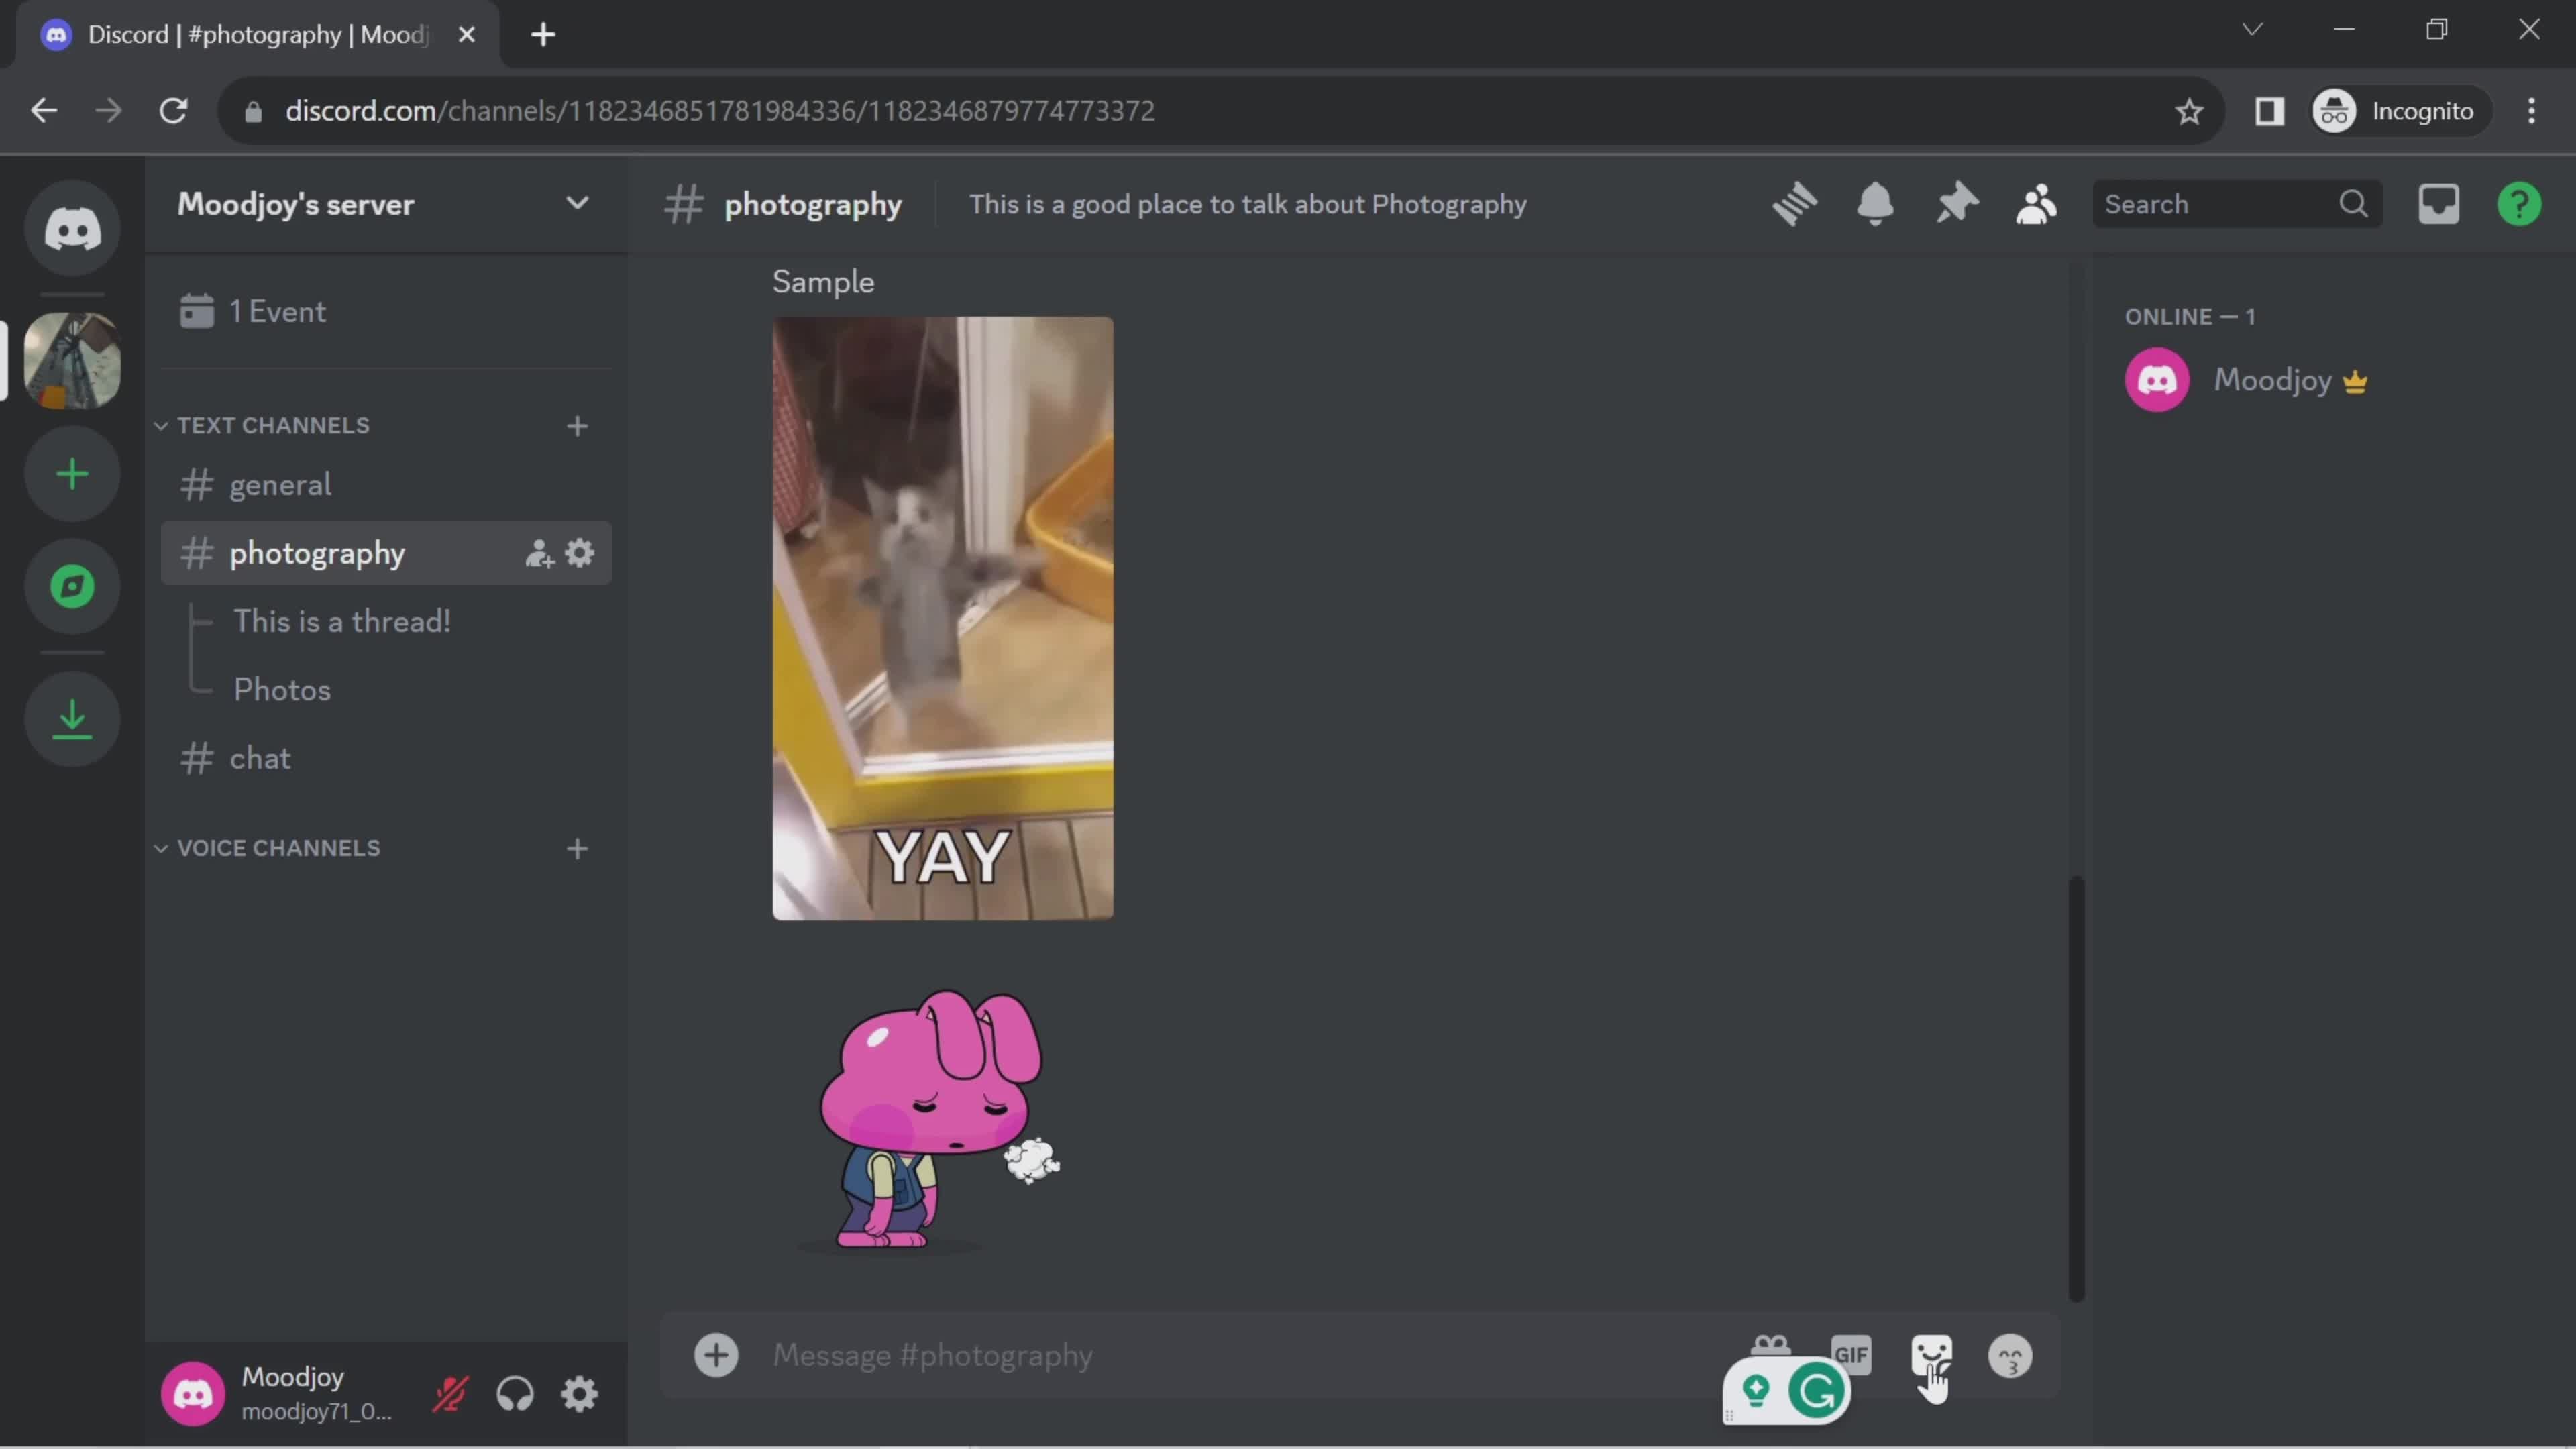Viewport: 2576px width, 1449px height.
Task: Go forward in browser history
Action: coord(108,110)
